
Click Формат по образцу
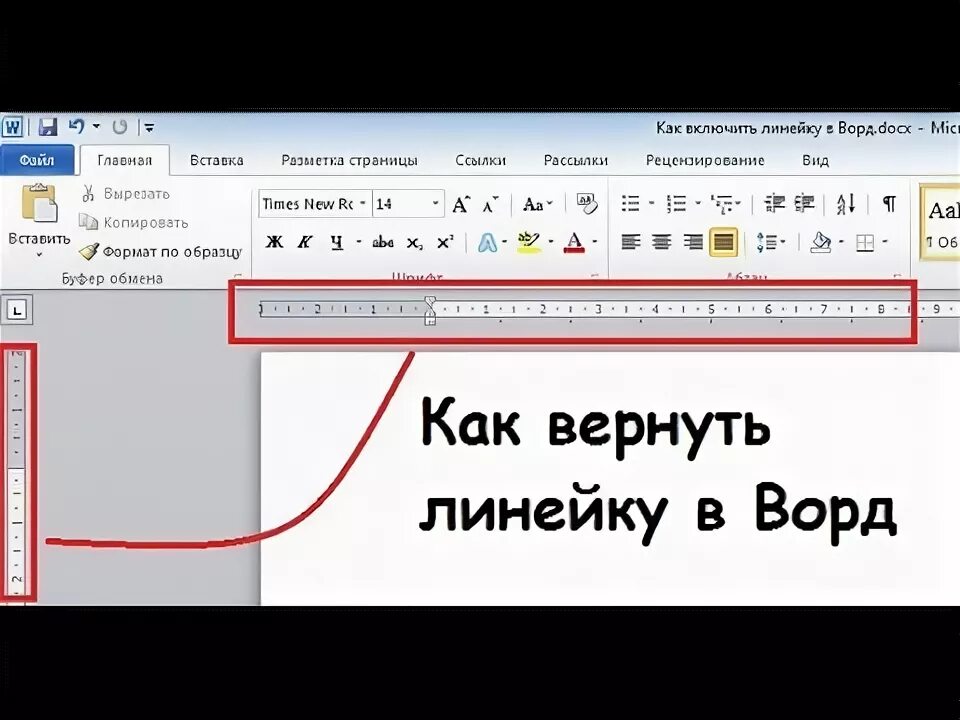click(160, 252)
